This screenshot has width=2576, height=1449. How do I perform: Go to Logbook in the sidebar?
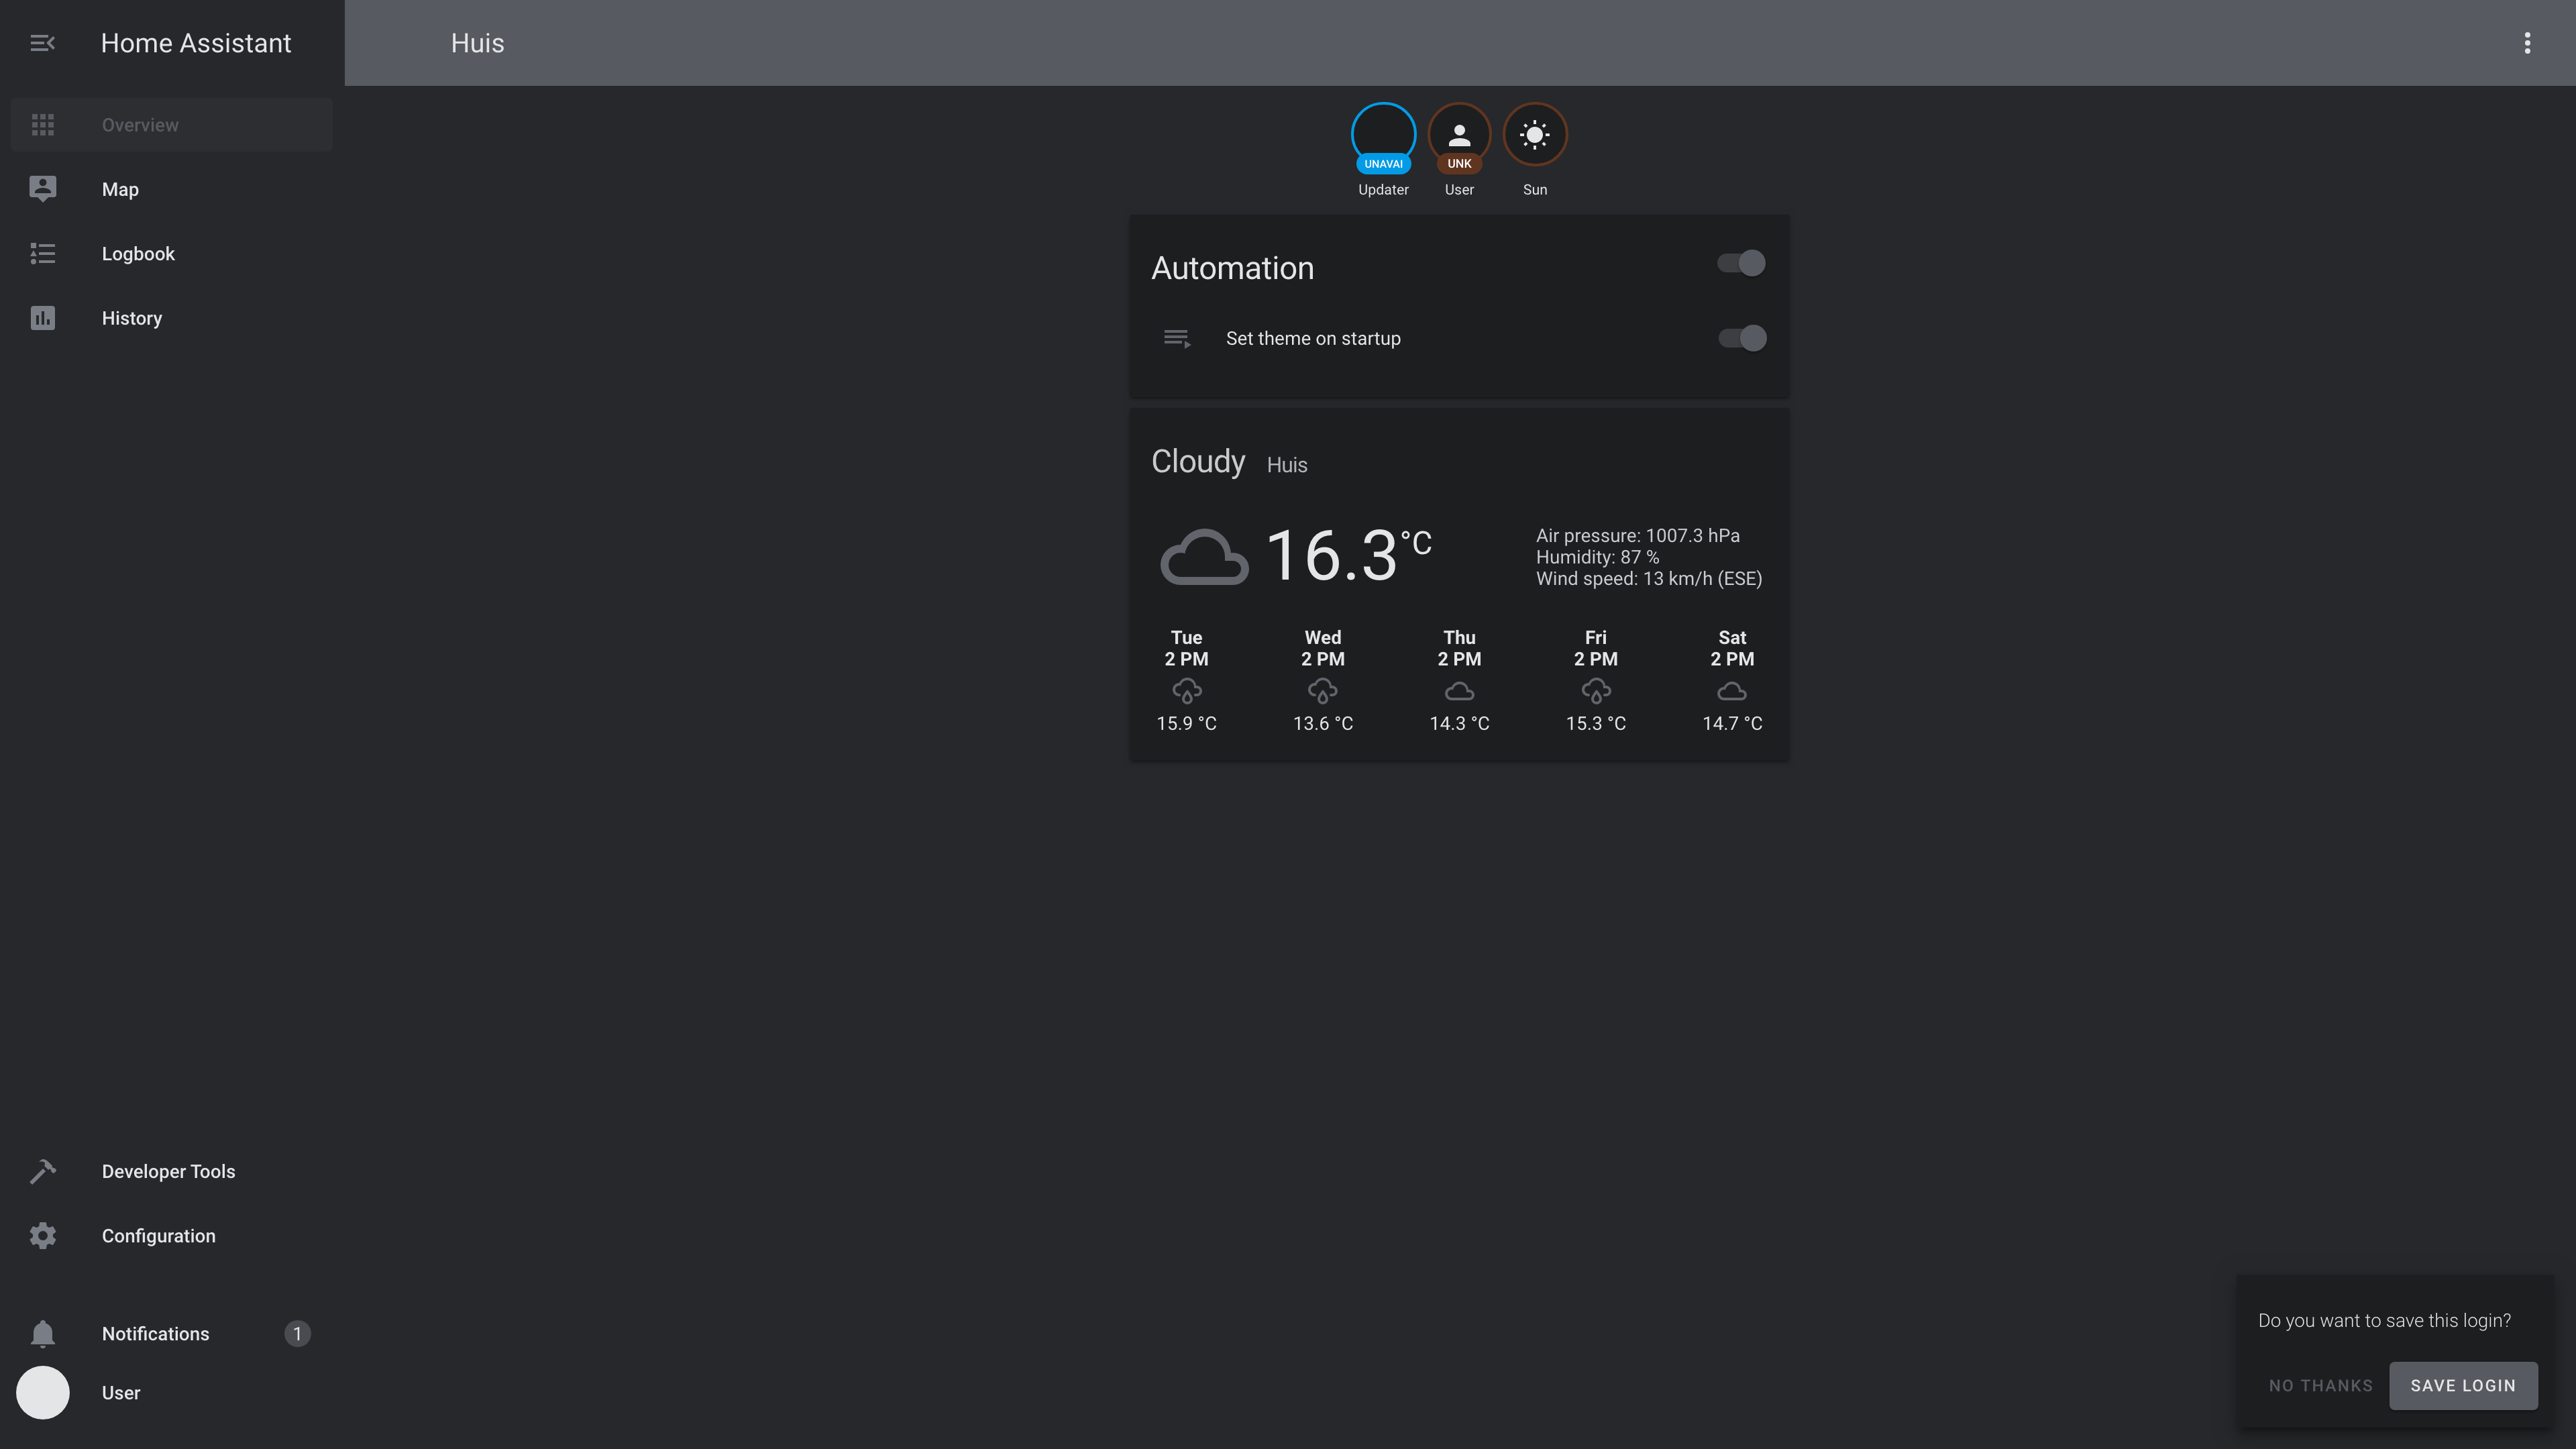coord(171,254)
